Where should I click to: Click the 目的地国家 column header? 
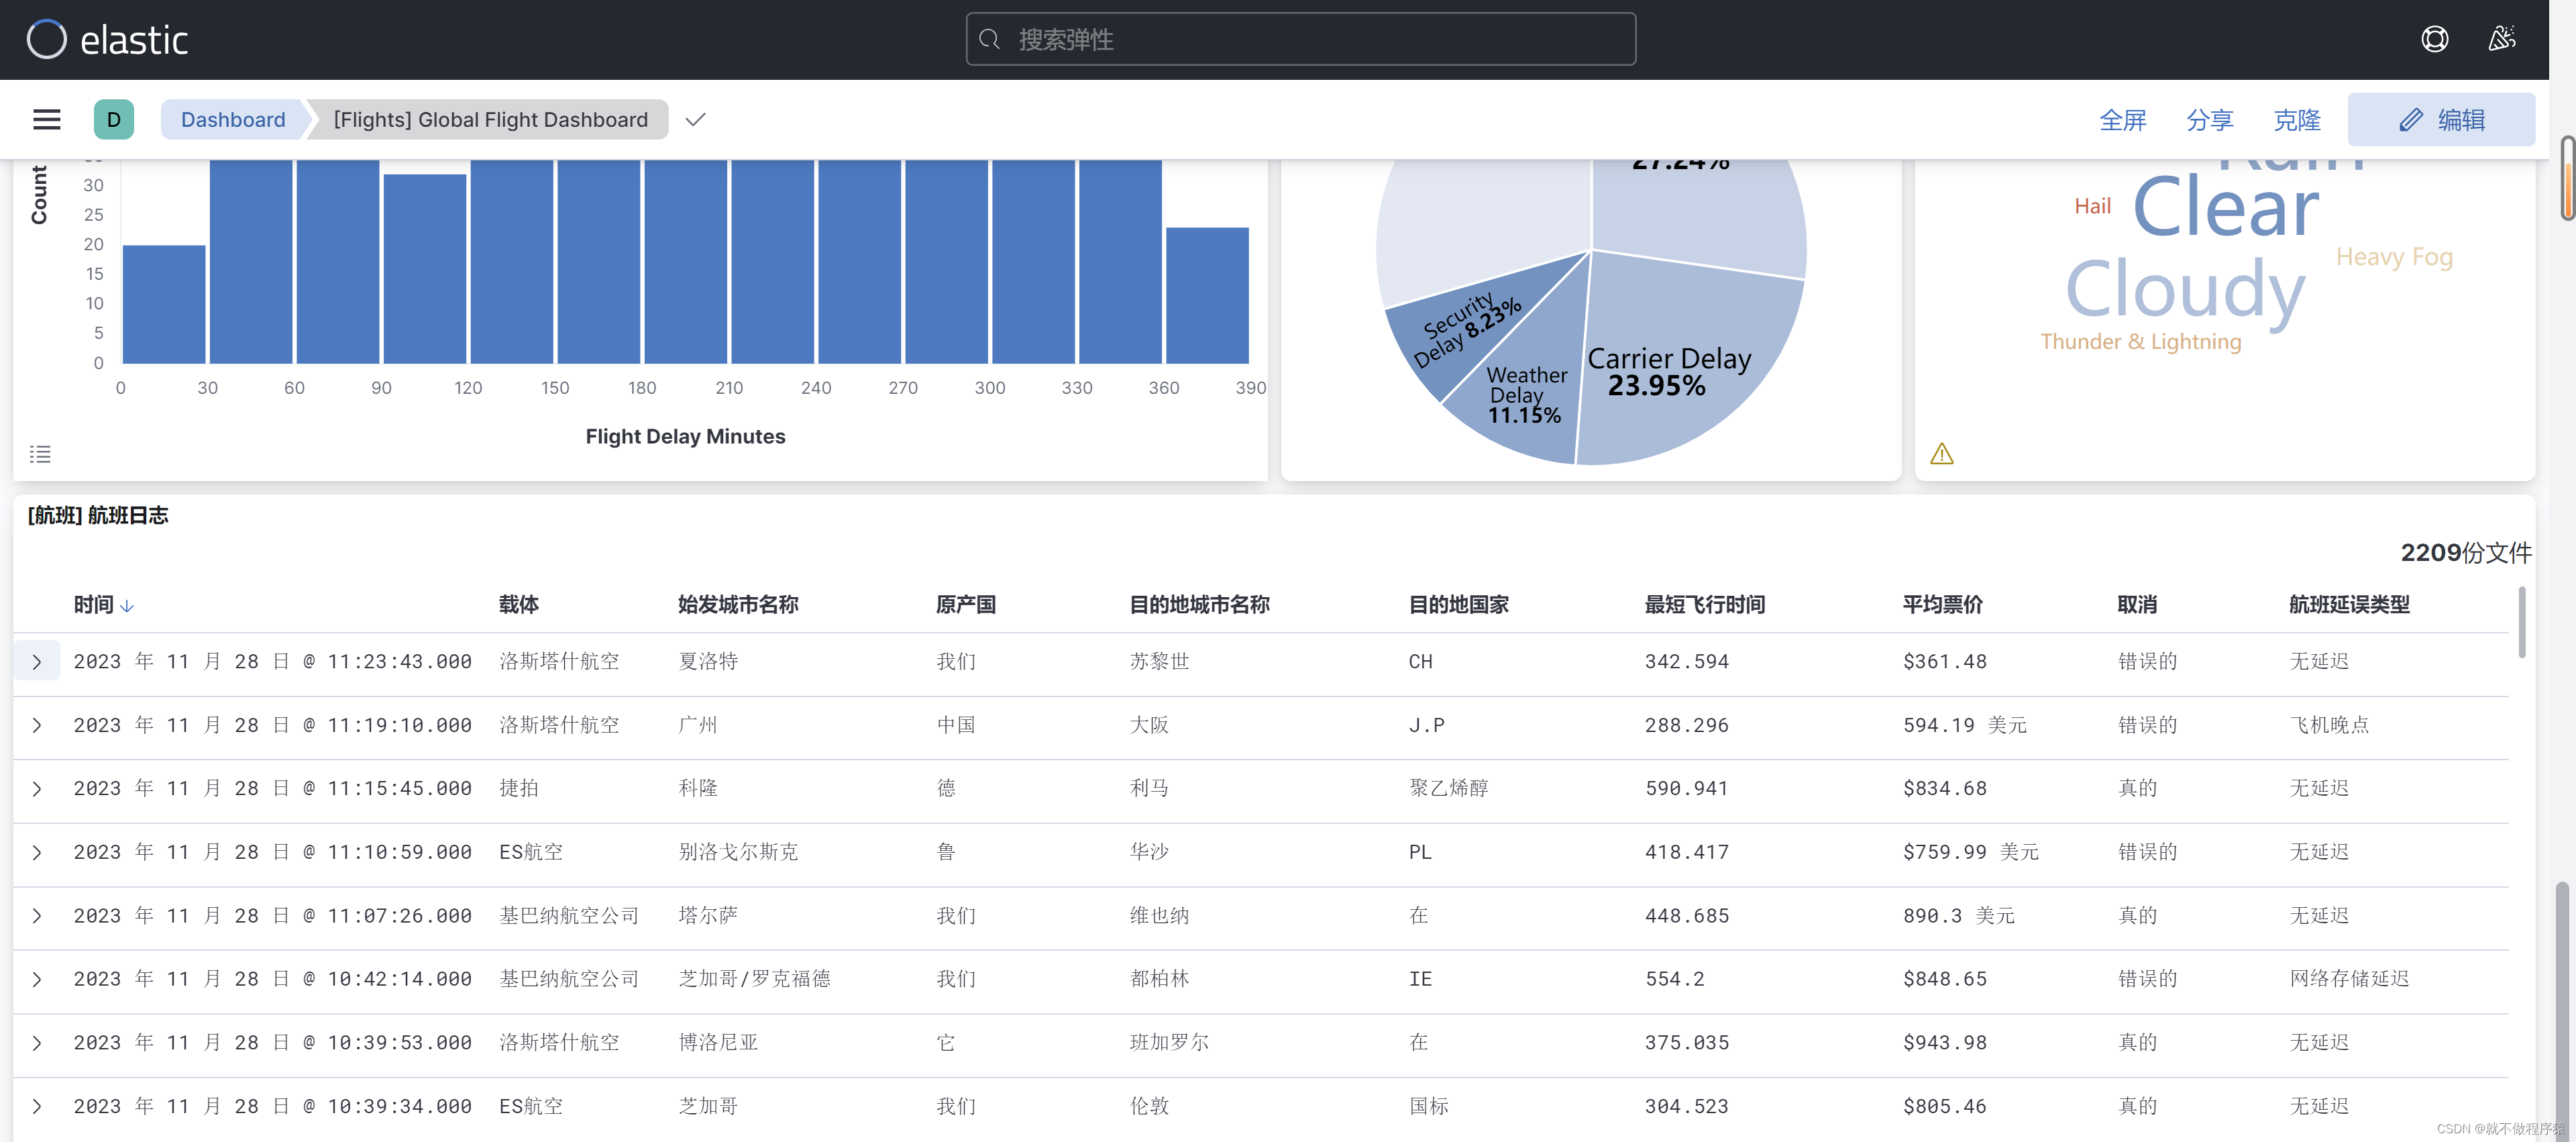[x=1459, y=605]
